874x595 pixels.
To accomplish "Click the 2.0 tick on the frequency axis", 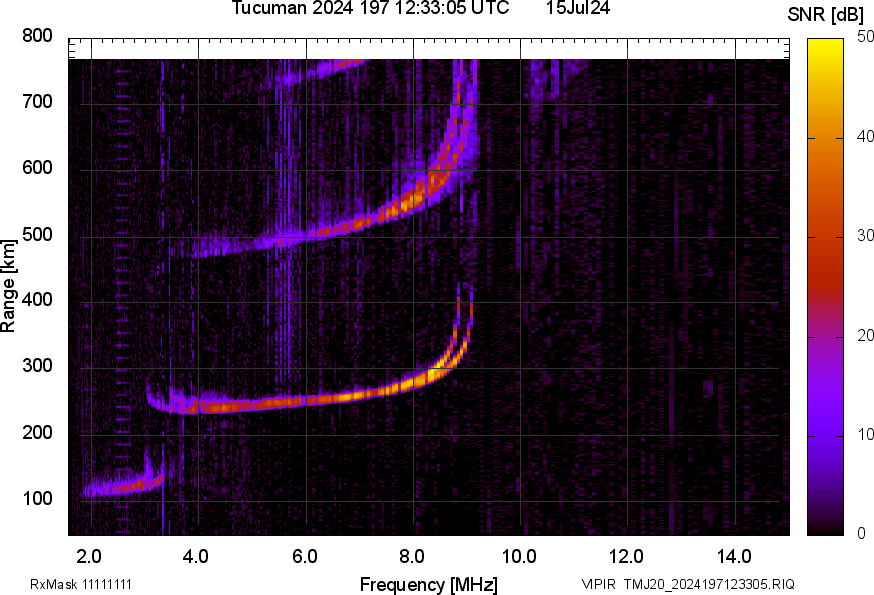I will [x=89, y=555].
